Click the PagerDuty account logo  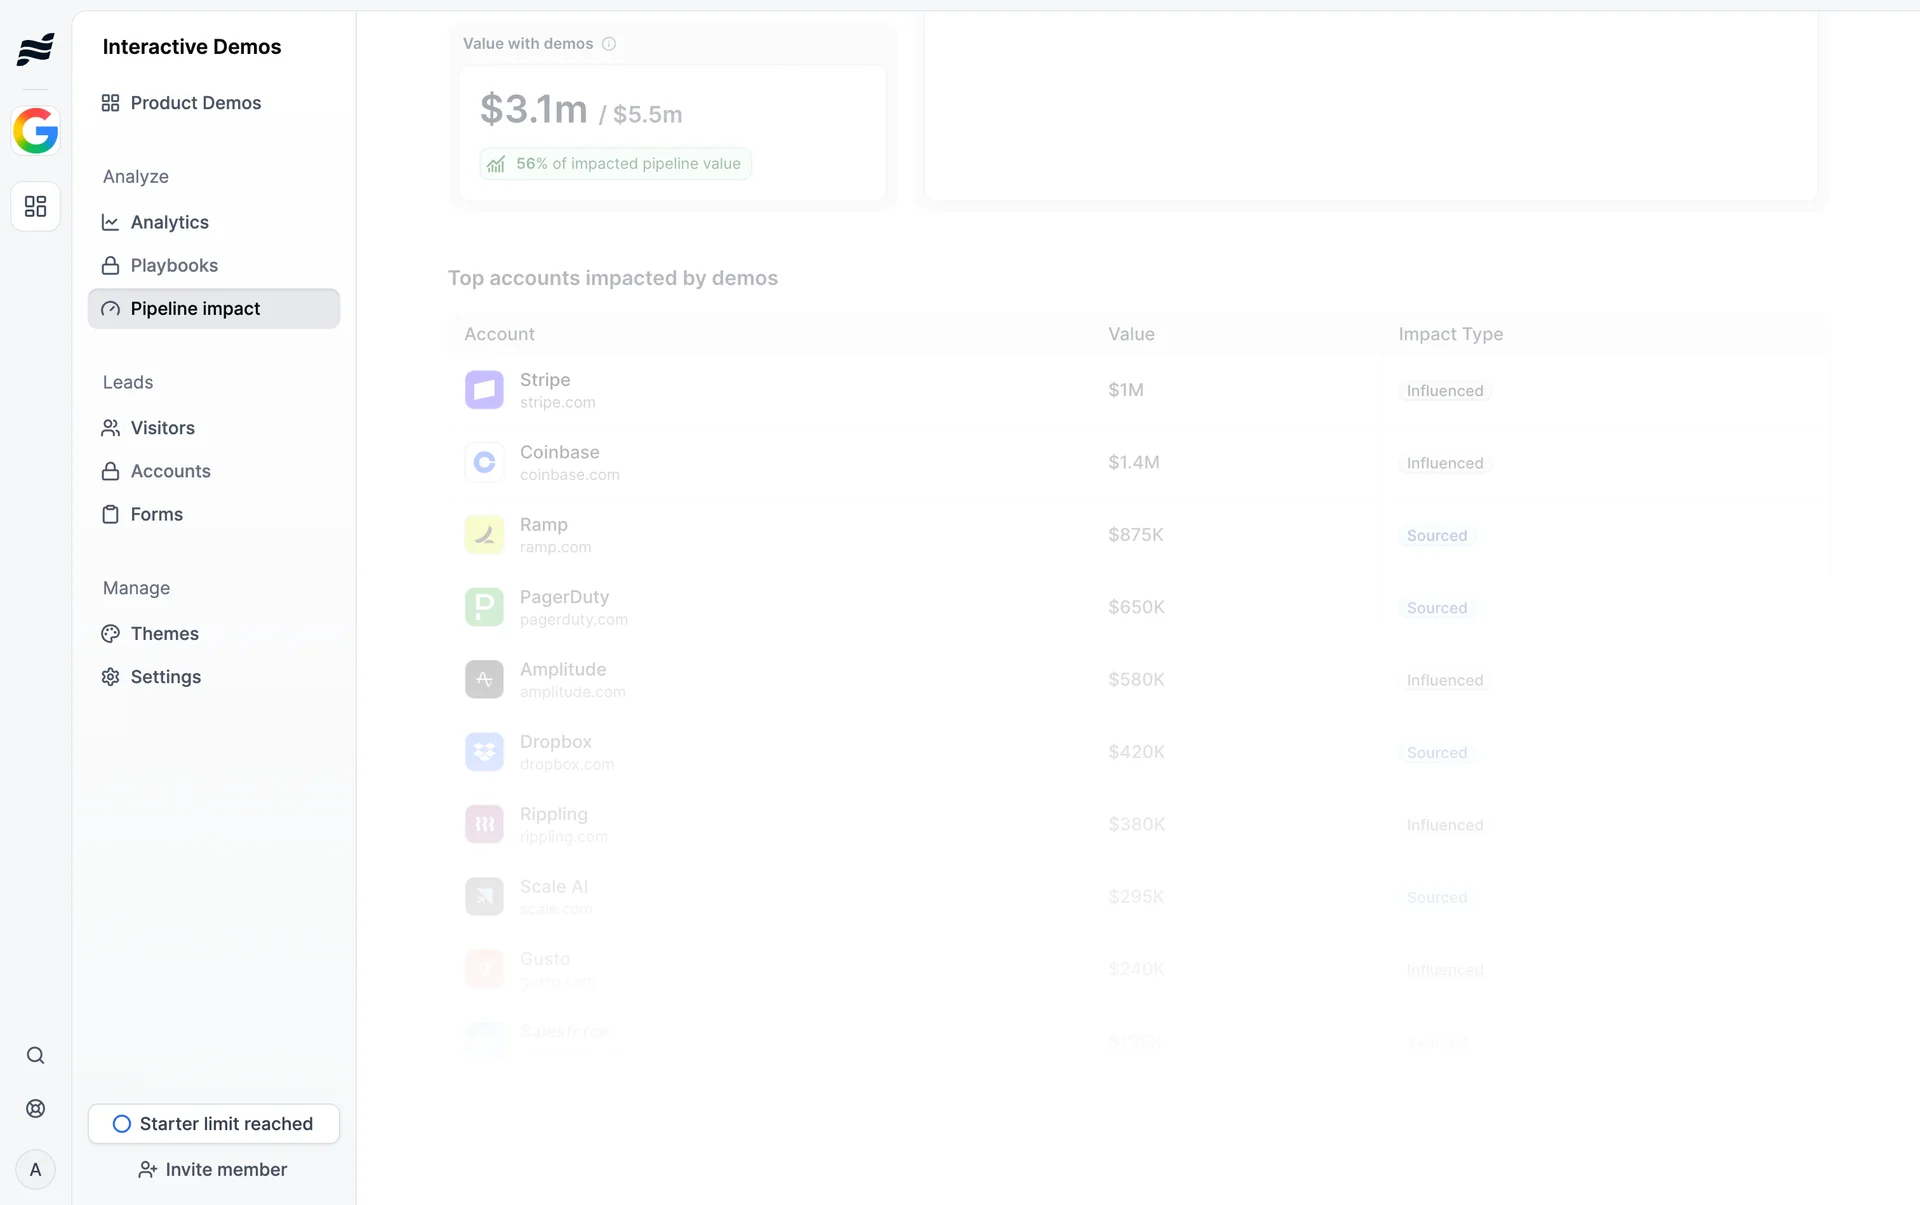[484, 607]
